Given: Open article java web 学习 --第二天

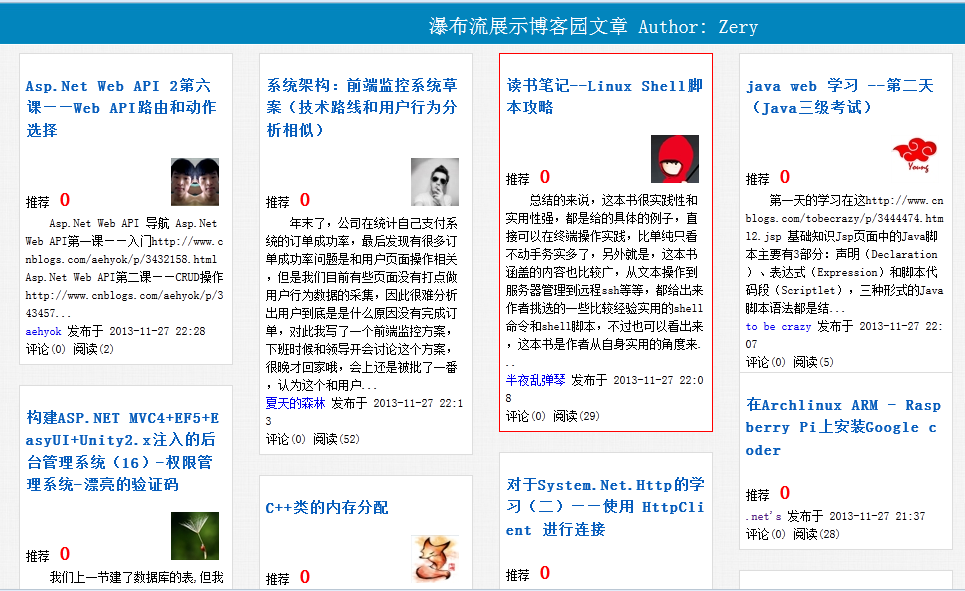Looking at the screenshot, I should pos(840,97).
